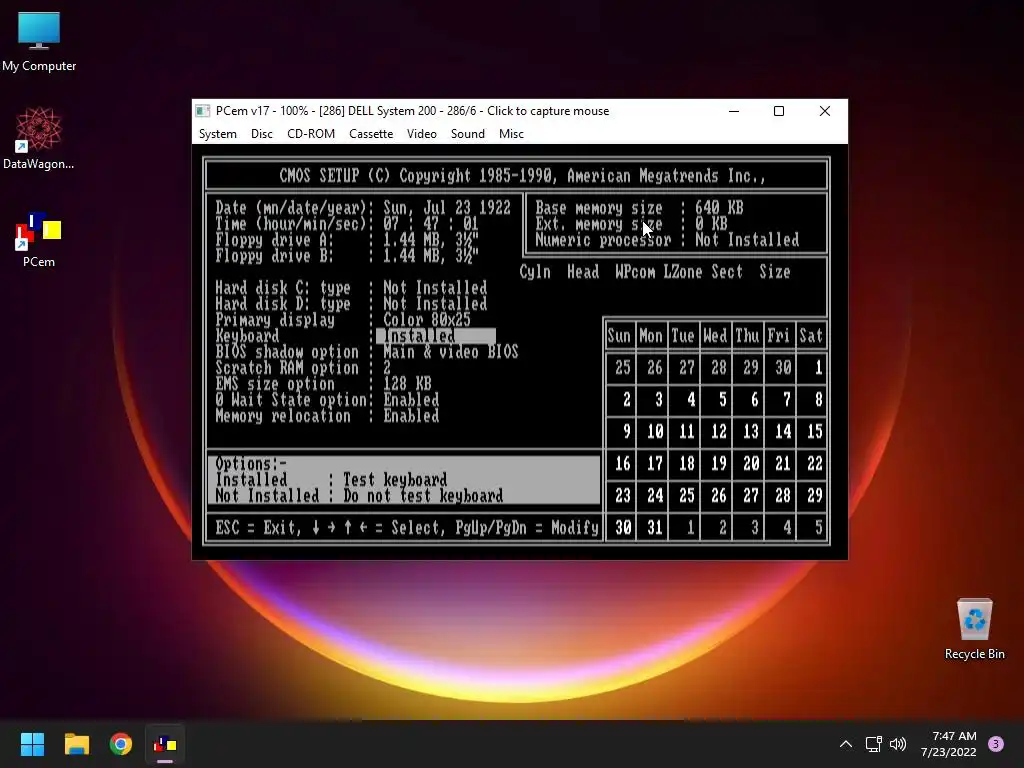Click the '640 KB' base memory value
Viewport: 1024px width, 768px height.
(x=719, y=208)
